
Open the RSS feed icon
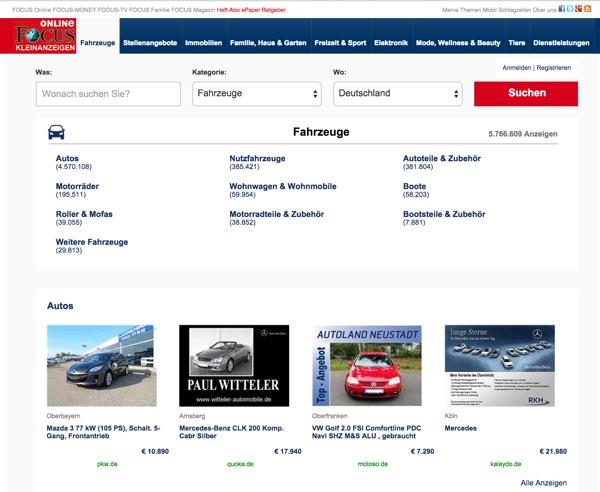tap(590, 9)
